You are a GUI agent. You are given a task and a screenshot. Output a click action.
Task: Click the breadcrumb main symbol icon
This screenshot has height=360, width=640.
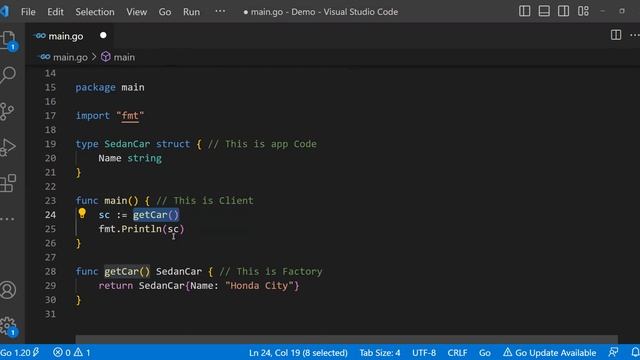pos(106,57)
